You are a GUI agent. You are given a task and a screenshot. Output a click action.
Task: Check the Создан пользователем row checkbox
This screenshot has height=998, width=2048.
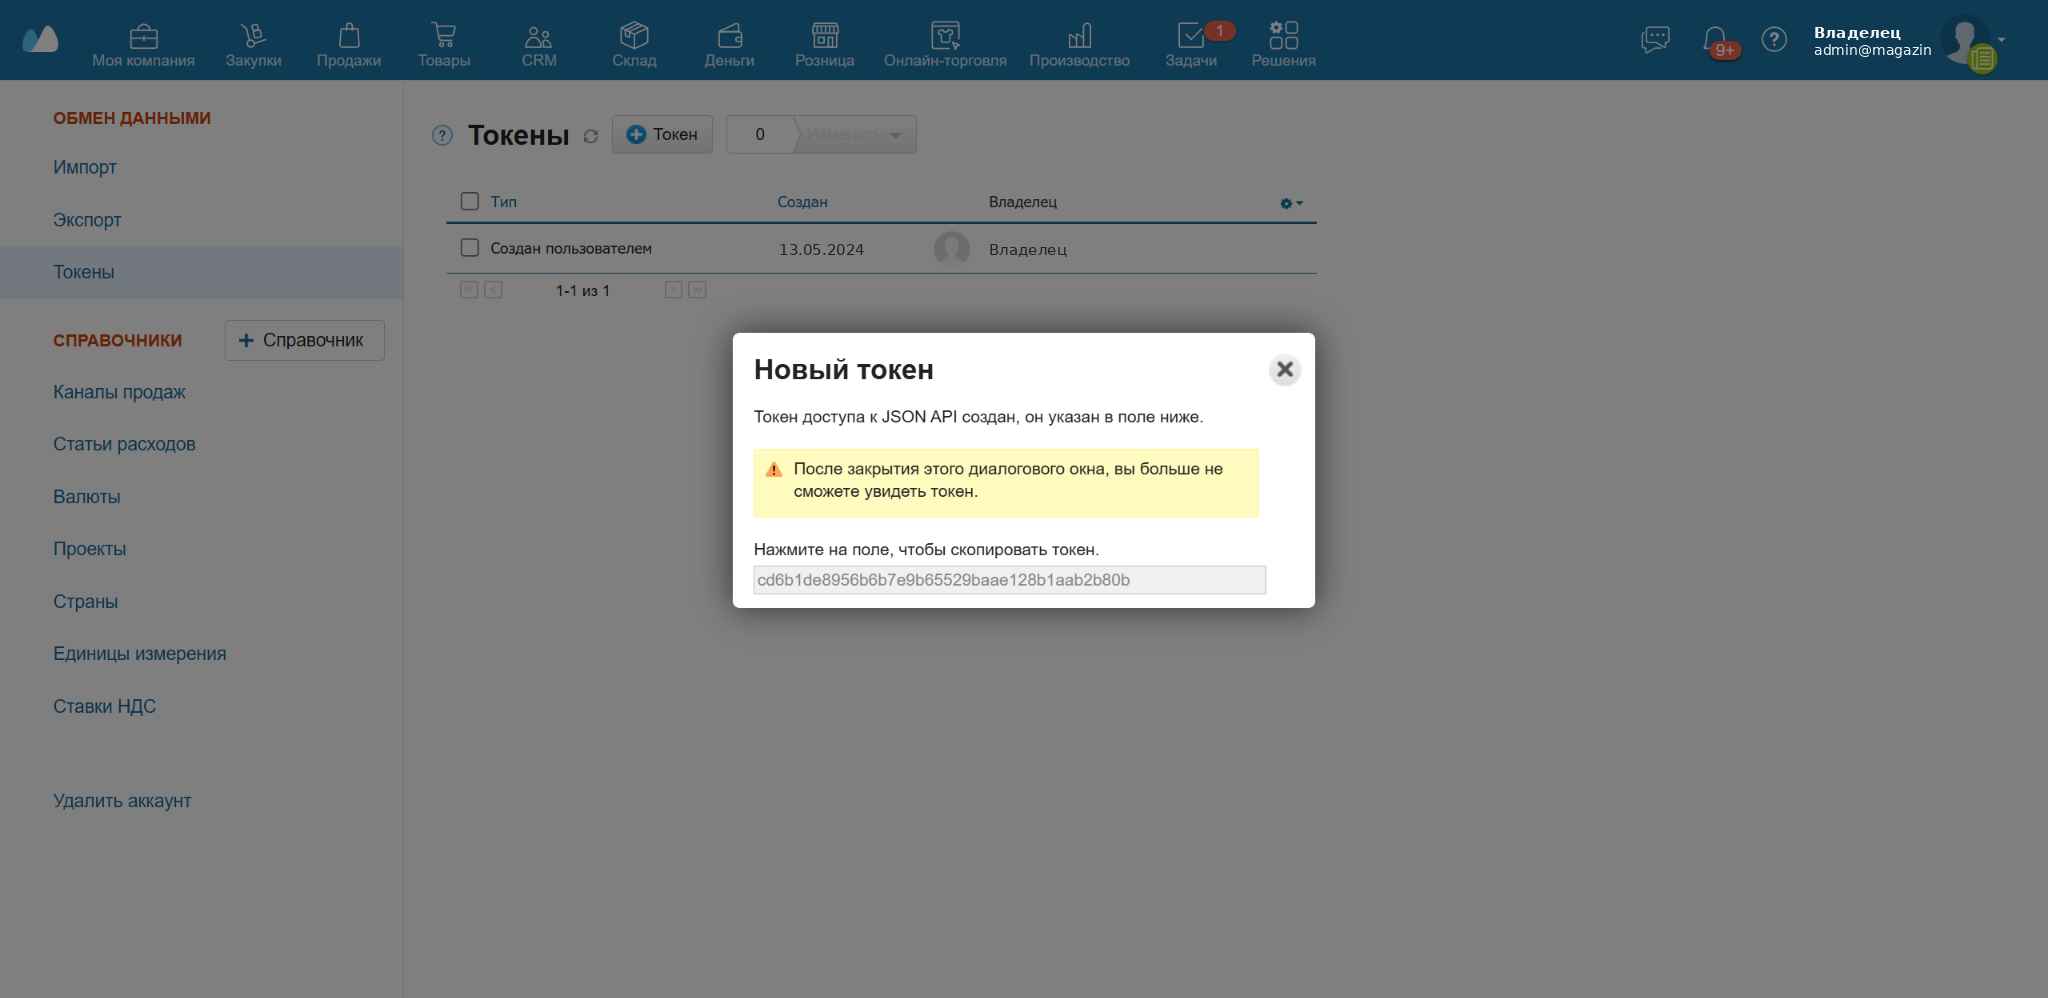pyautogui.click(x=470, y=247)
